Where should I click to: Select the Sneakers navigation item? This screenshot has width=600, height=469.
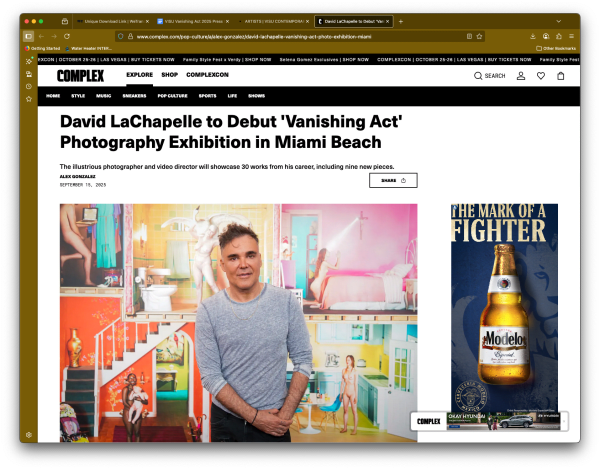coord(134,96)
